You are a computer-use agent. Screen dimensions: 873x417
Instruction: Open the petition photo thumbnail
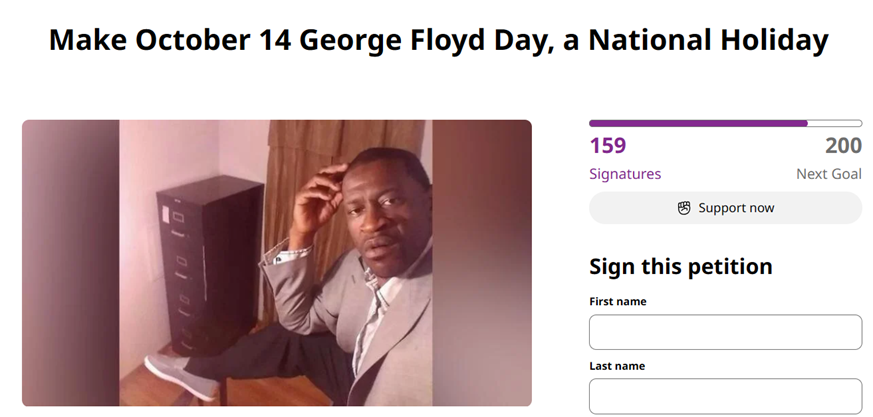pyautogui.click(x=276, y=263)
